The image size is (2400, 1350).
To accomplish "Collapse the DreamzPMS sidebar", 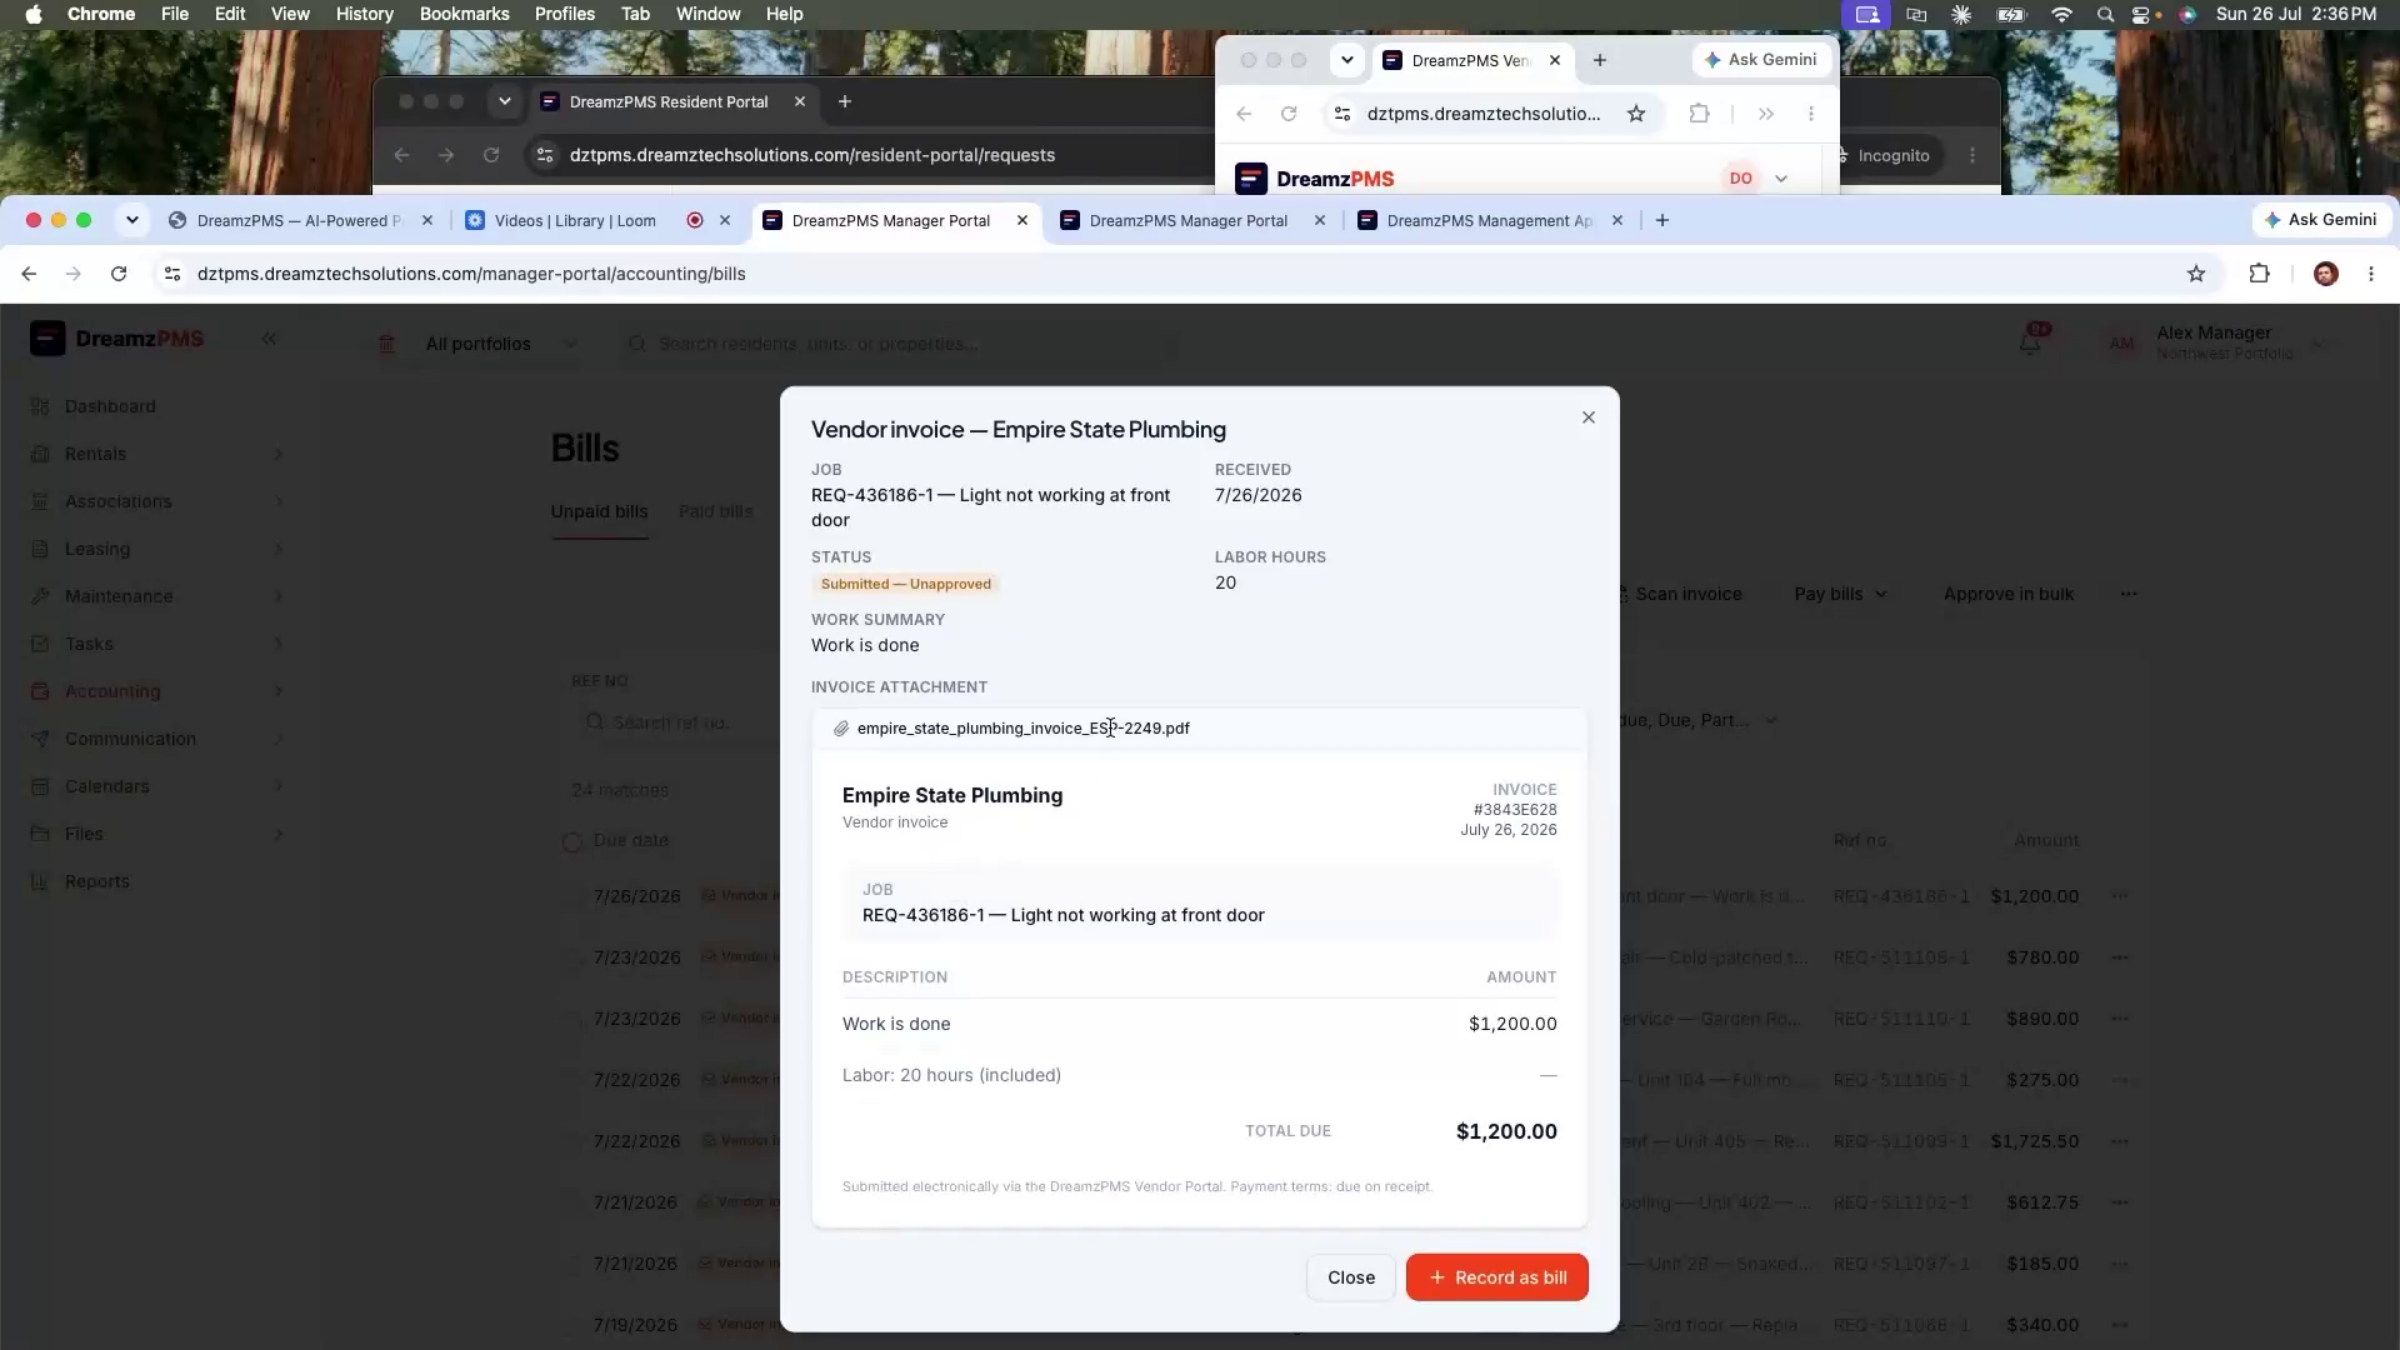I will tap(269, 339).
